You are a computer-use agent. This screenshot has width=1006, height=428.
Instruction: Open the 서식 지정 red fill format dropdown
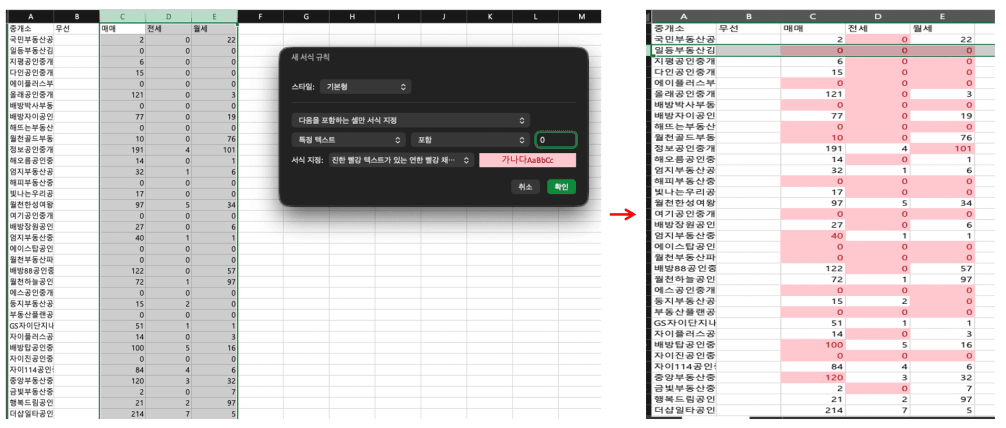(x=401, y=160)
